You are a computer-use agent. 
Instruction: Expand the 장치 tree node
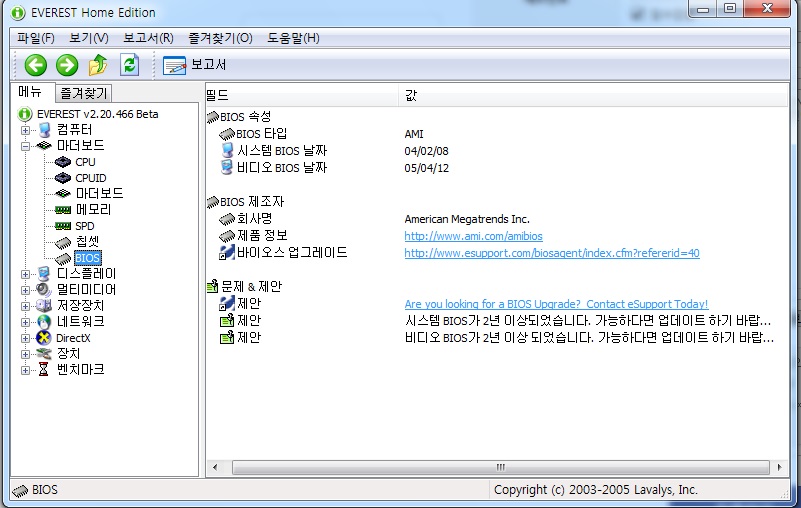(x=25, y=354)
